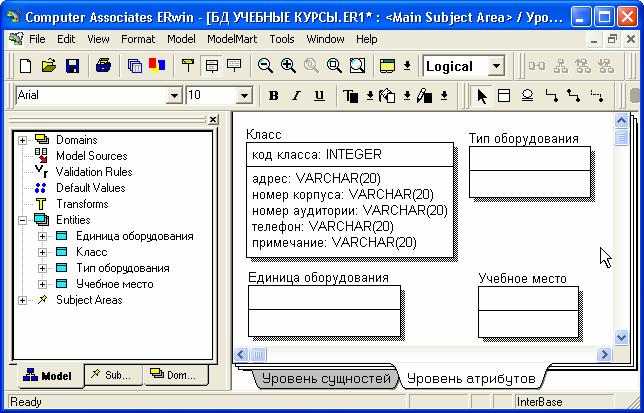Select the Non-identifying dashed relationship tool

tap(596, 96)
